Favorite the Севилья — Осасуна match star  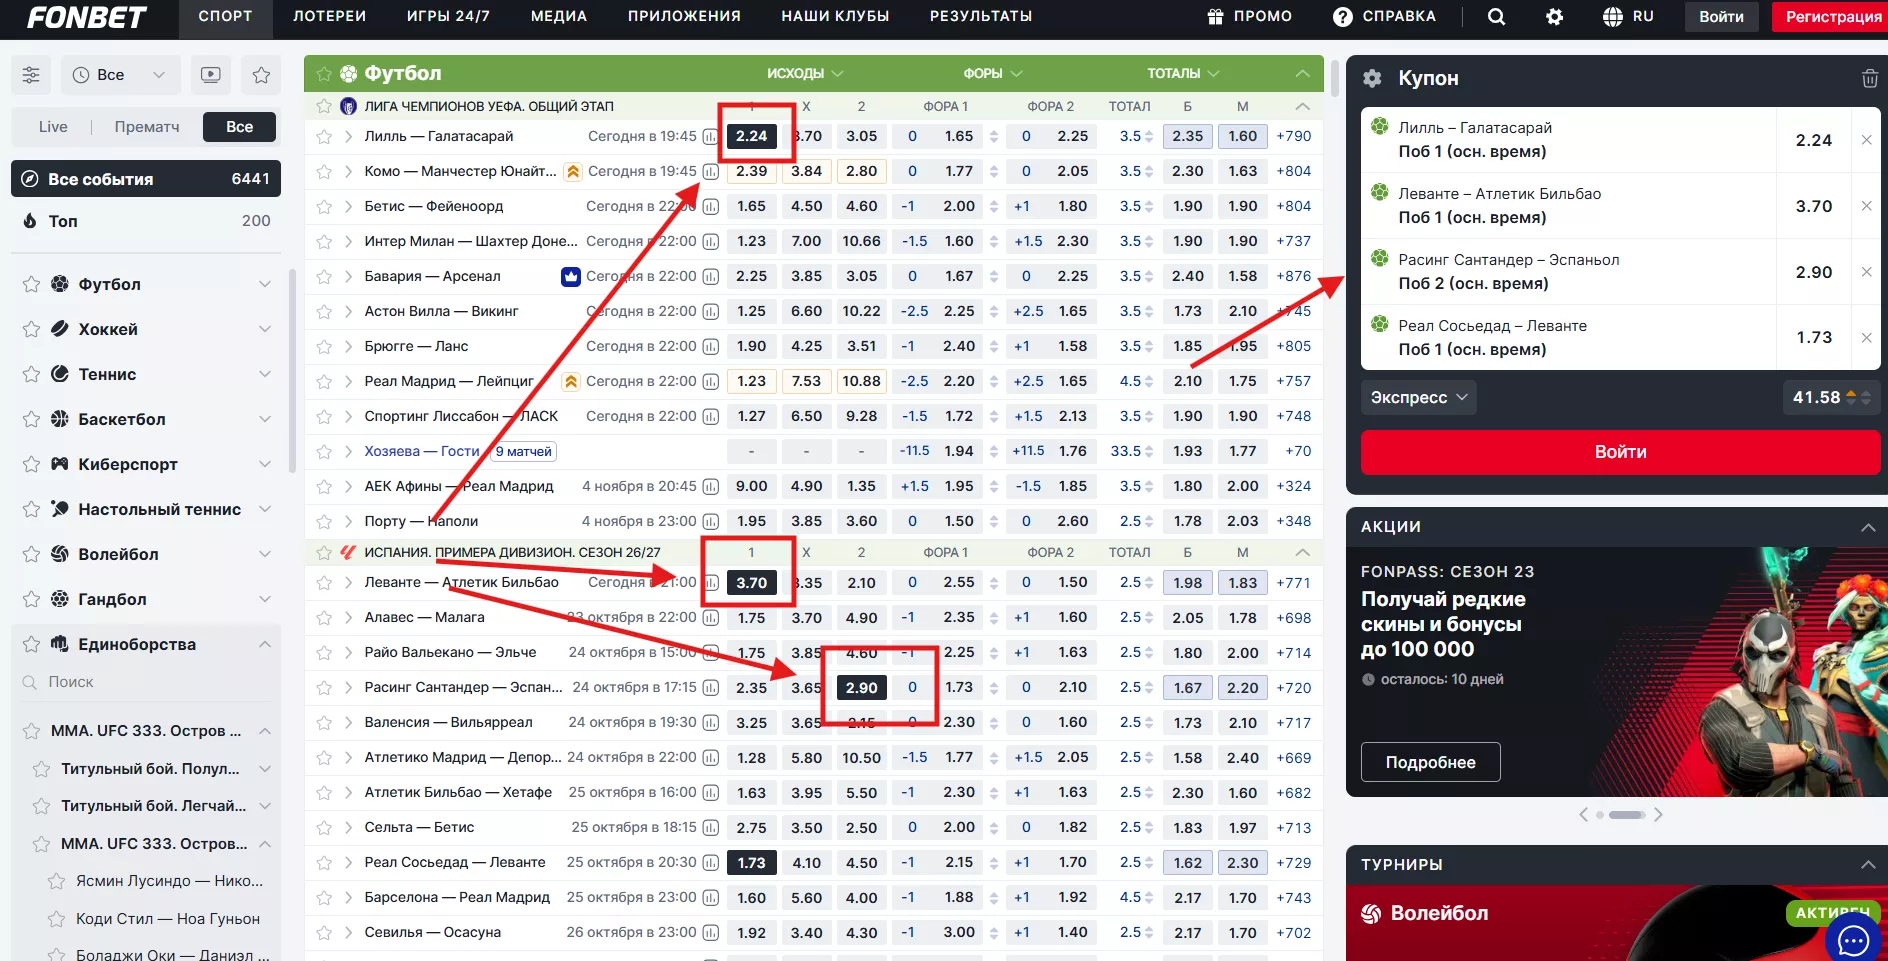324,933
